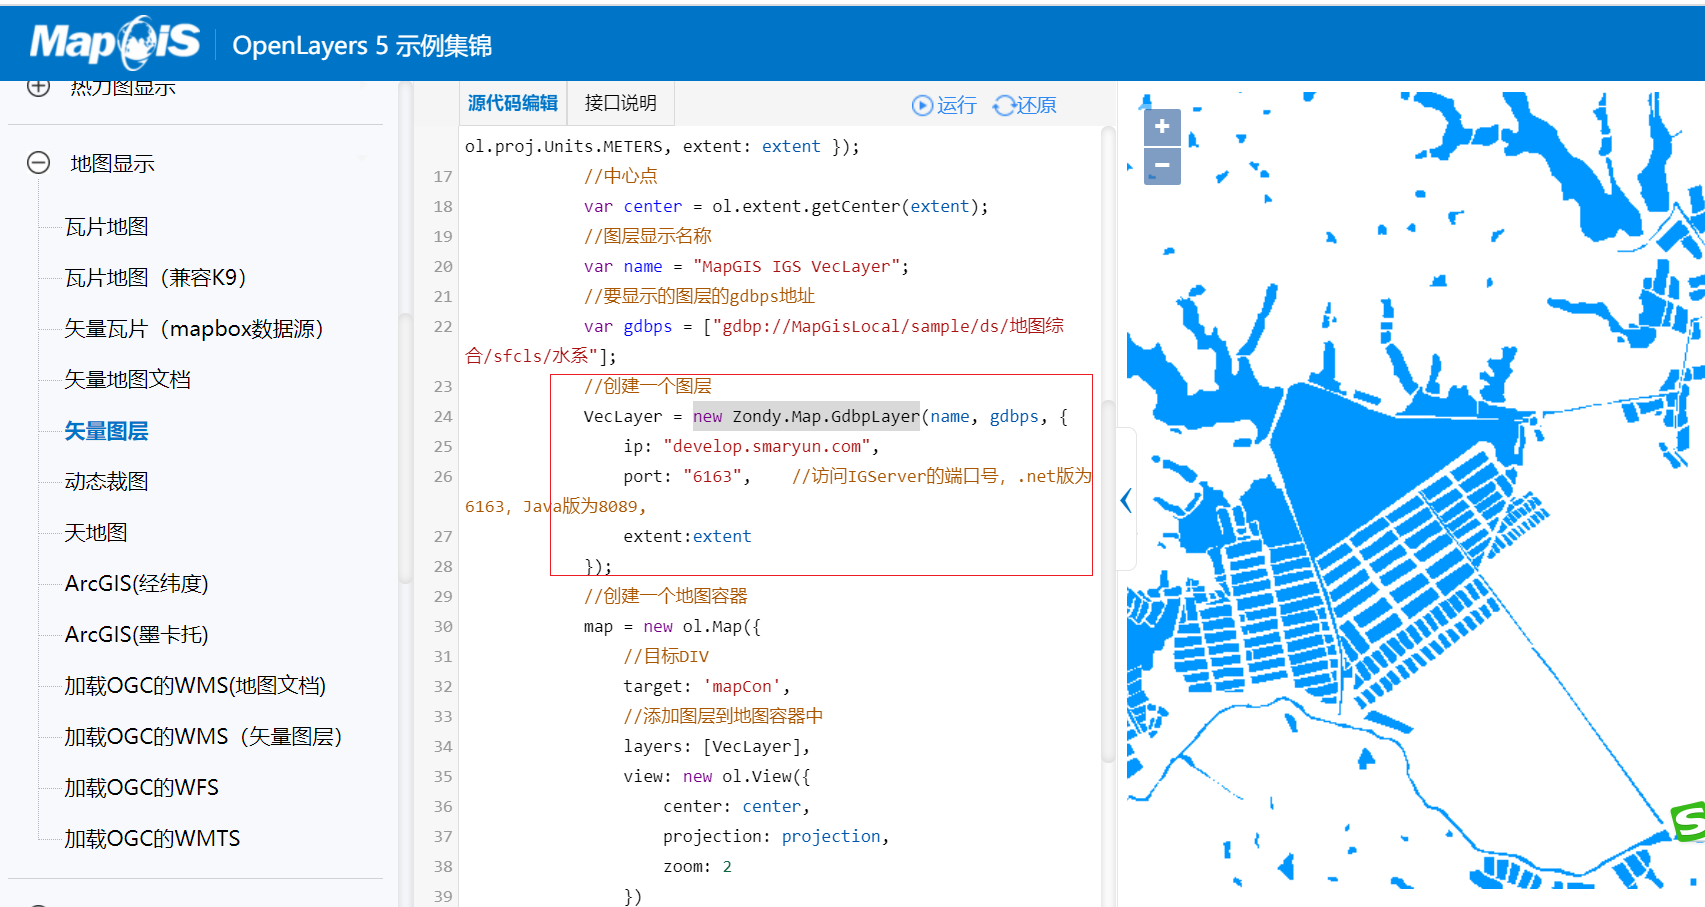Open the ArcGIS(经纬度) example
1705x907 pixels.
tap(136, 584)
